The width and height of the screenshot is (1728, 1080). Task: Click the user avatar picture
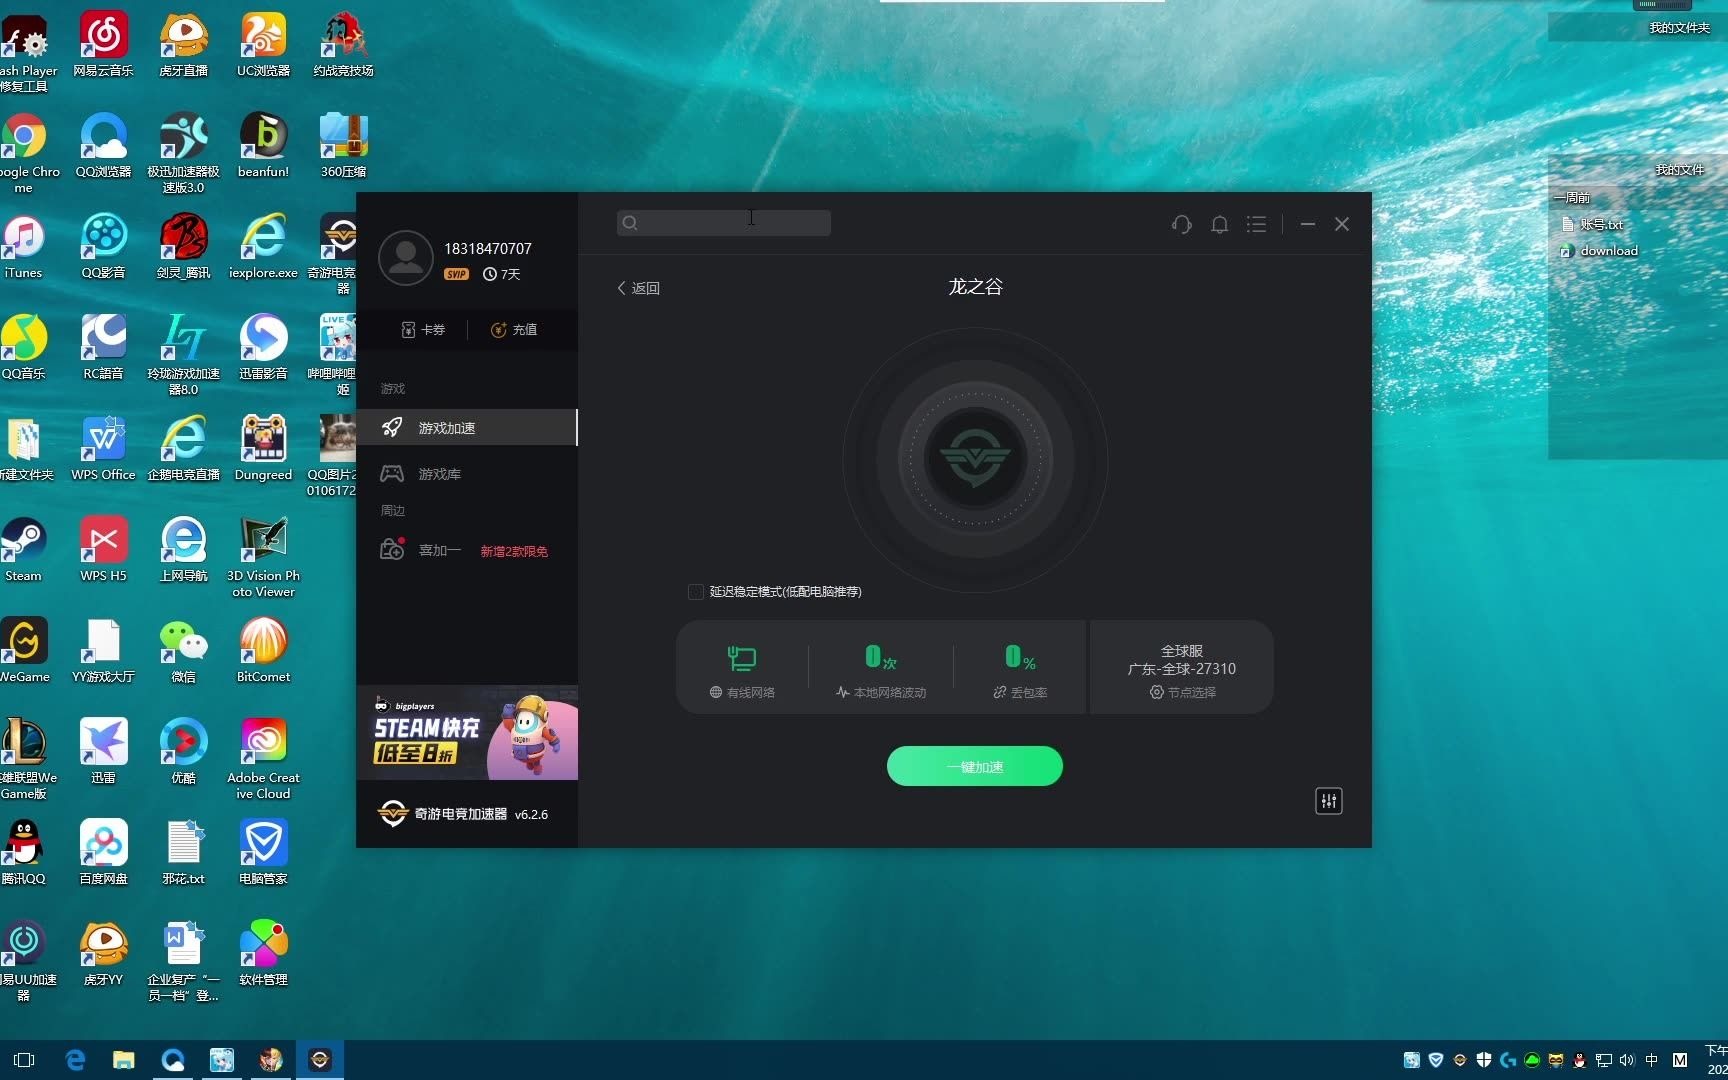tap(405, 258)
